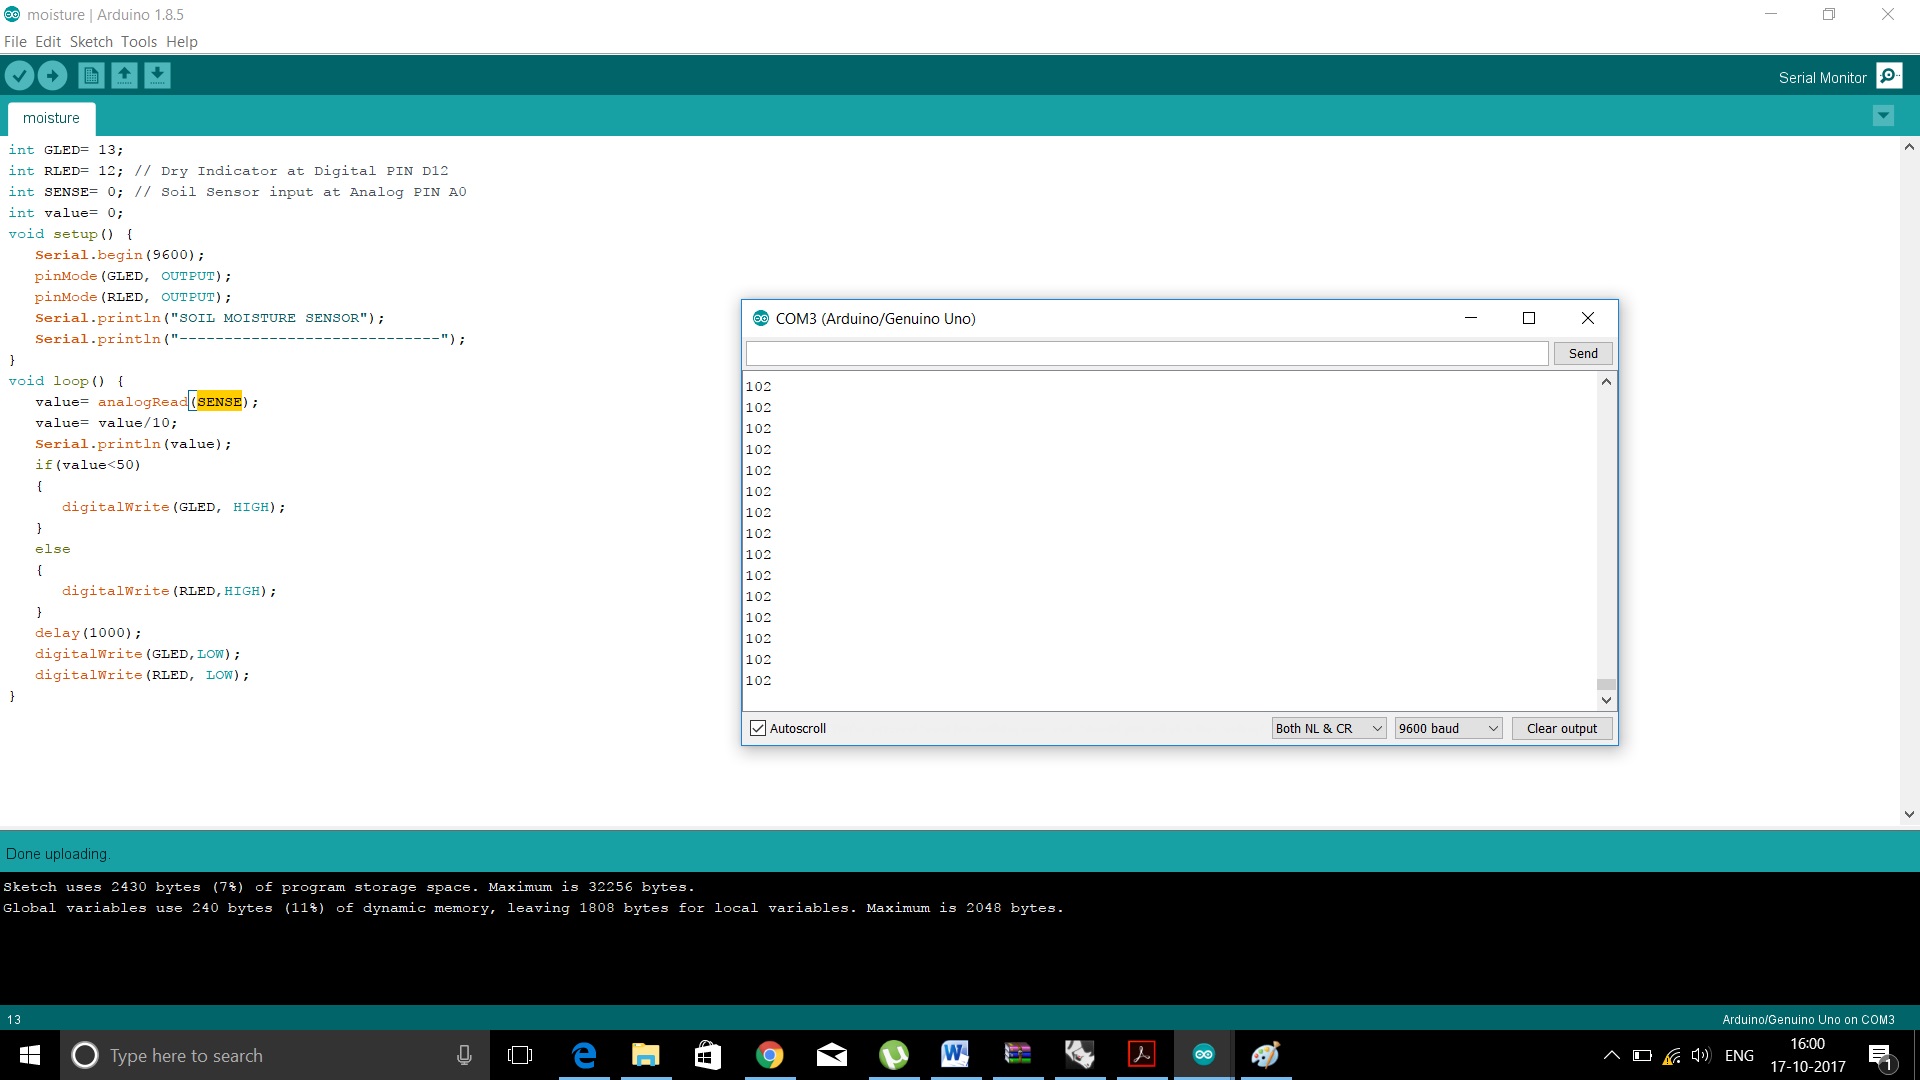Open Microsoft Word from taskbar
This screenshot has width=1920, height=1080.
coord(955,1055)
